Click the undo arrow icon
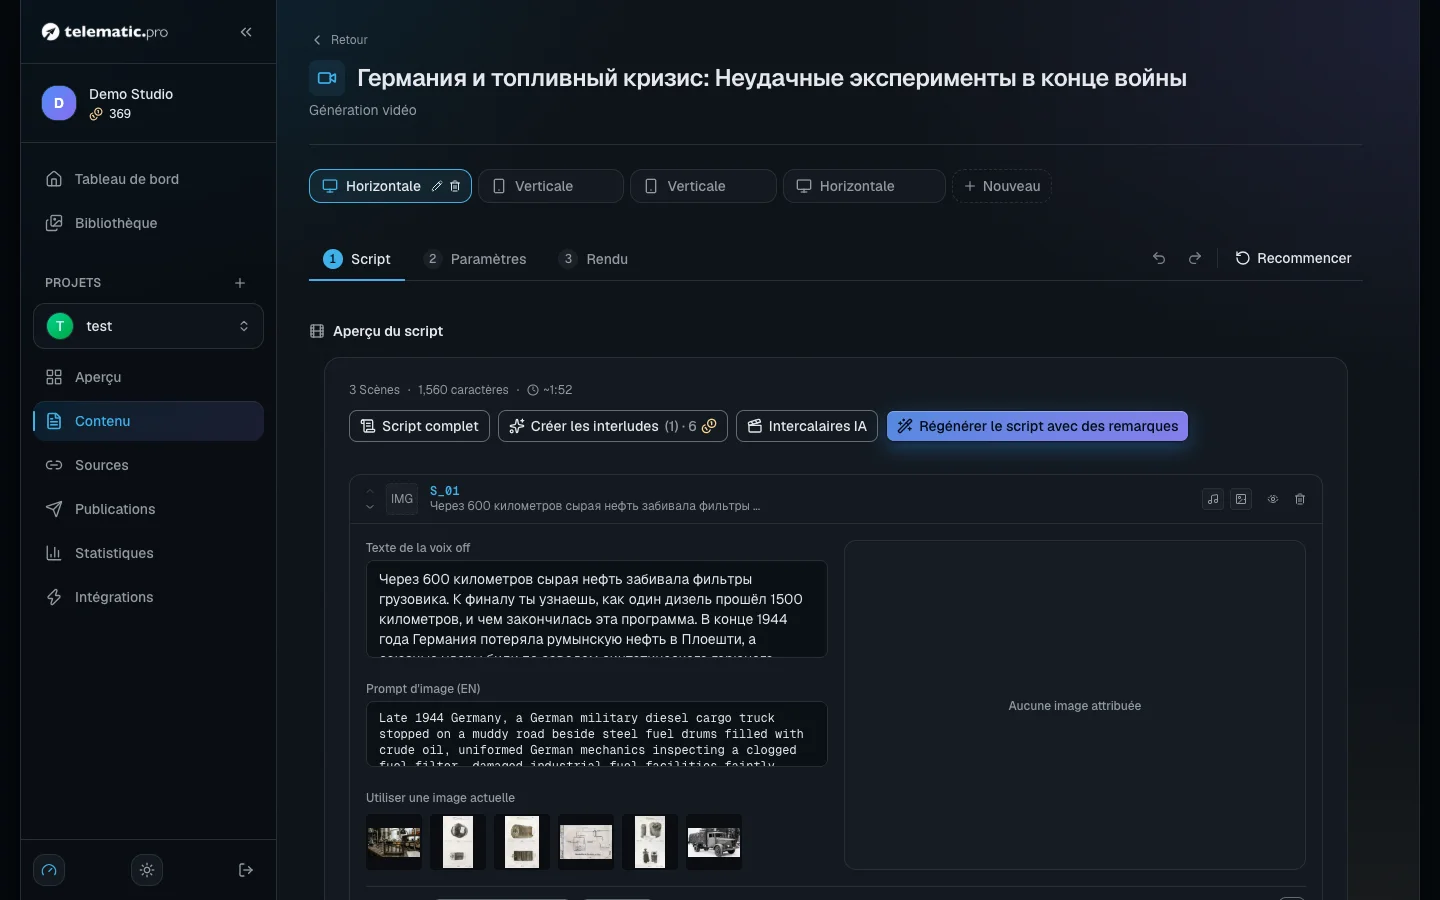Viewport: 1440px width, 900px height. point(1159,258)
